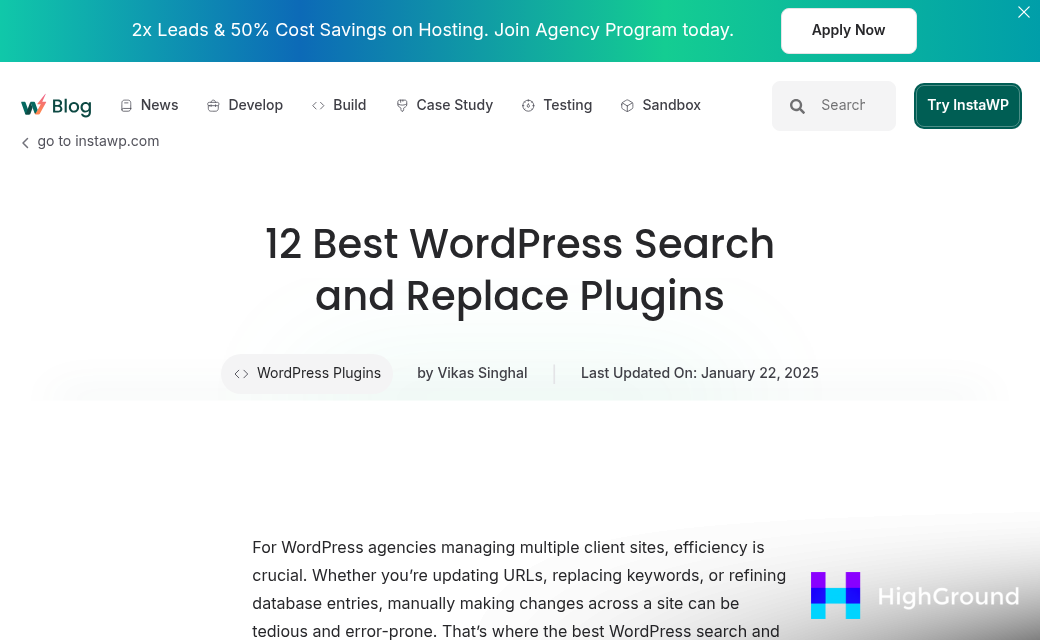The height and width of the screenshot is (640, 1040).
Task: Click the code icon in the WordPress Plugins badge
Action: (x=241, y=373)
